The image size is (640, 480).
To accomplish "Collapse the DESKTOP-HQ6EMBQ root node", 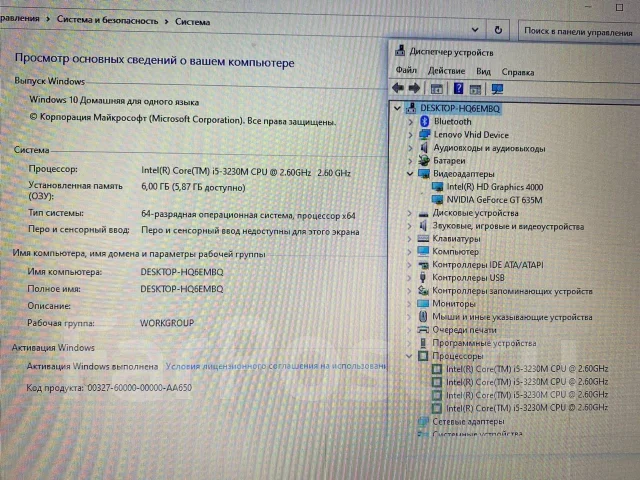I will [397, 108].
